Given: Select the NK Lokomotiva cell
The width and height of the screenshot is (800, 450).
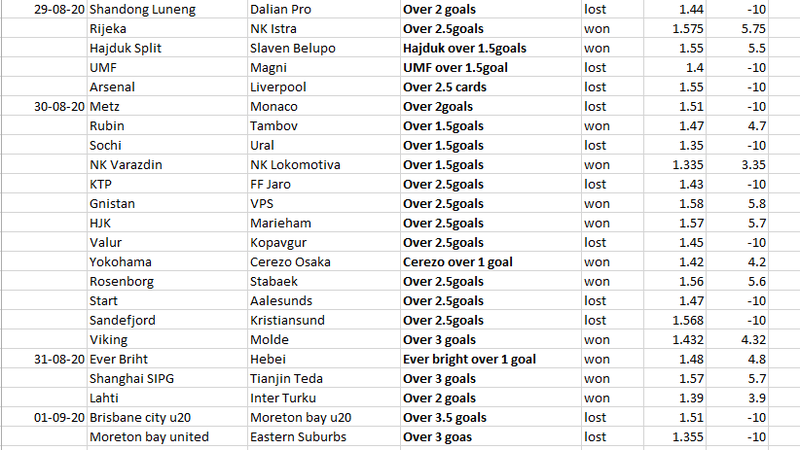Looking at the screenshot, I should tap(323, 164).
